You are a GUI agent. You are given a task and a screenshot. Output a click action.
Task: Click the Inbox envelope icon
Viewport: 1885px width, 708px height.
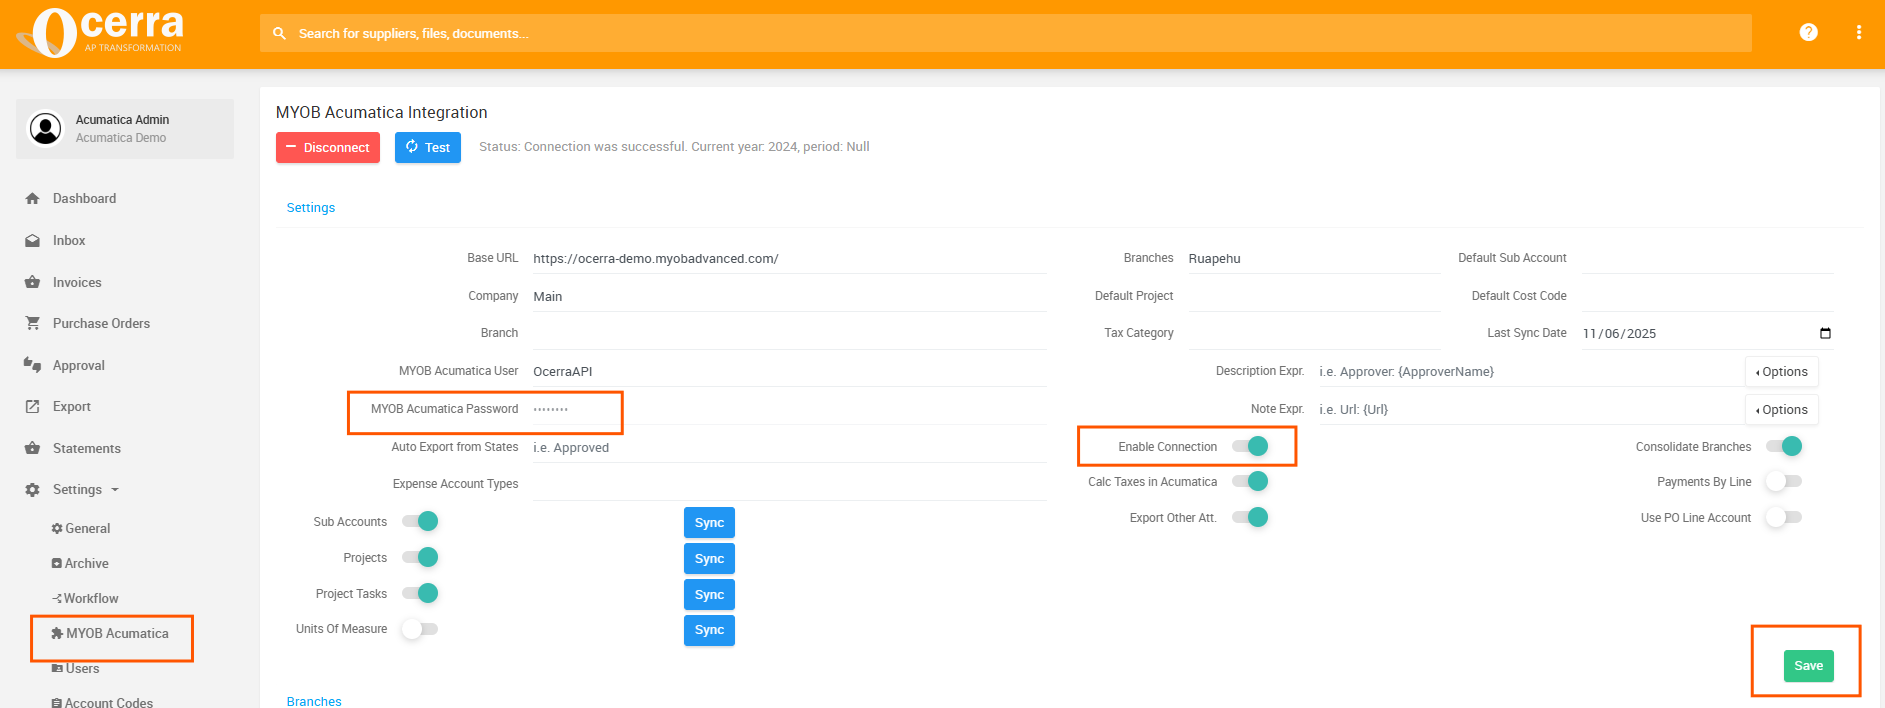tap(32, 240)
